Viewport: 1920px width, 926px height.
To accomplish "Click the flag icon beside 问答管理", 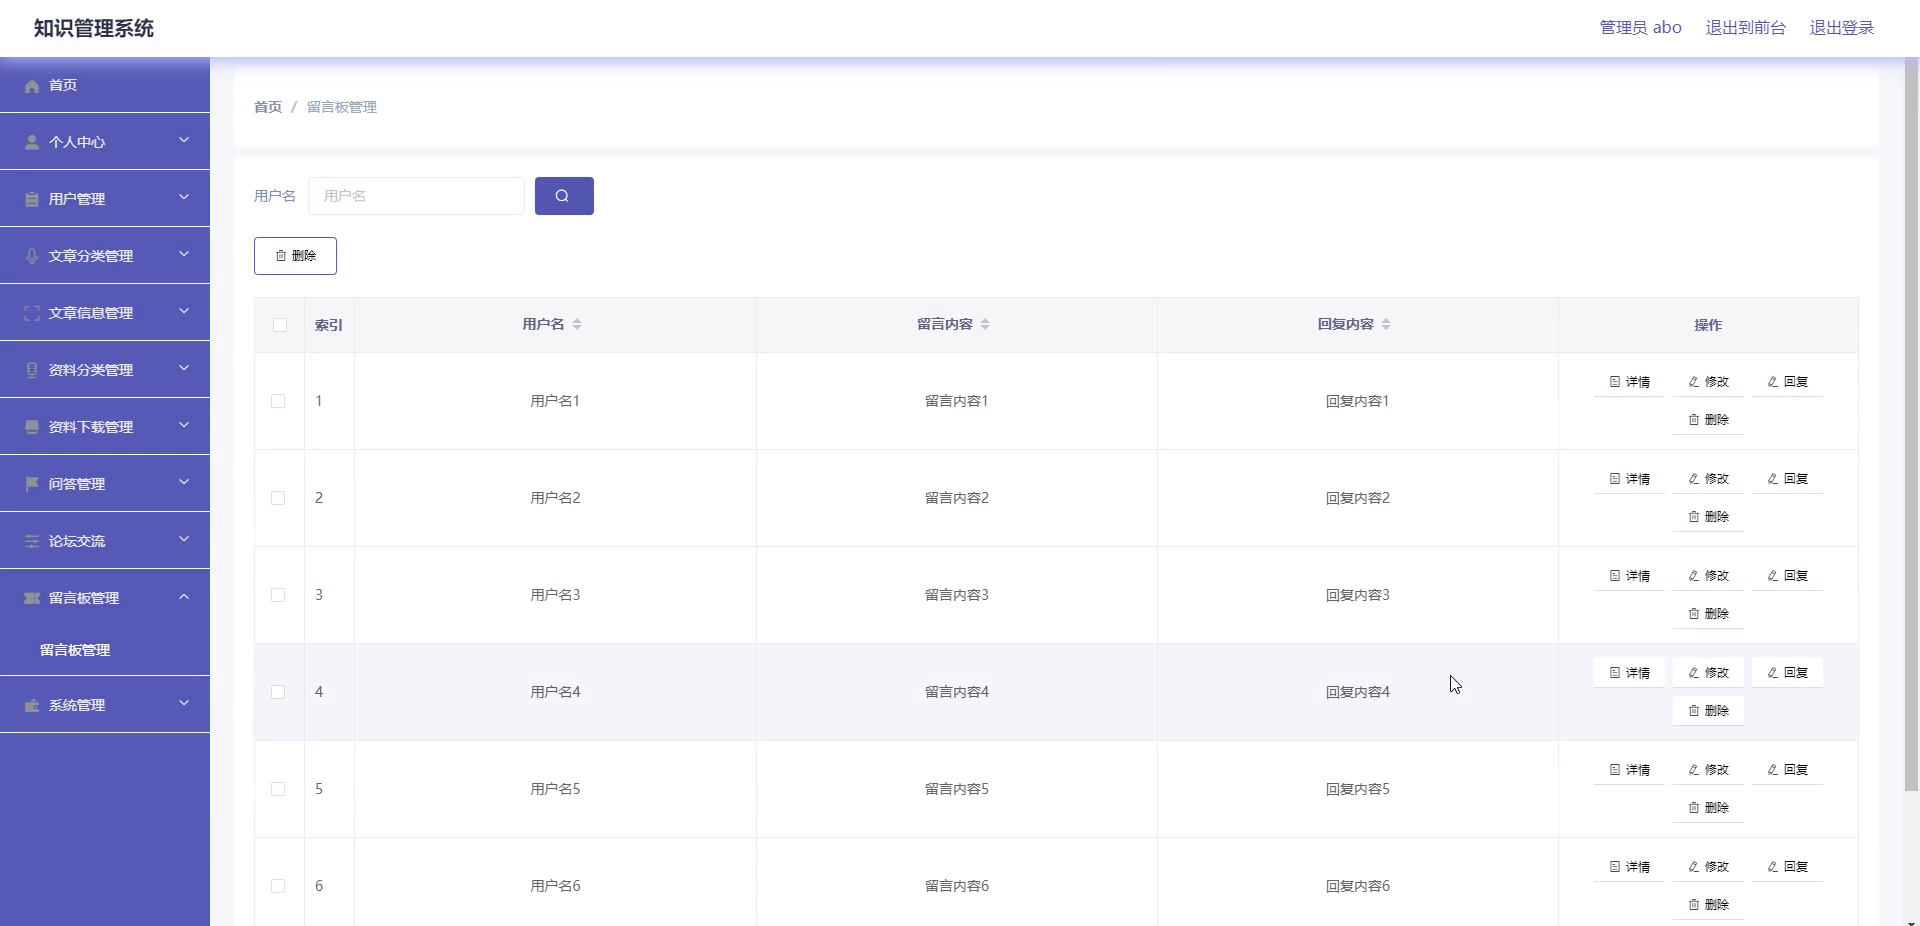I will point(32,484).
